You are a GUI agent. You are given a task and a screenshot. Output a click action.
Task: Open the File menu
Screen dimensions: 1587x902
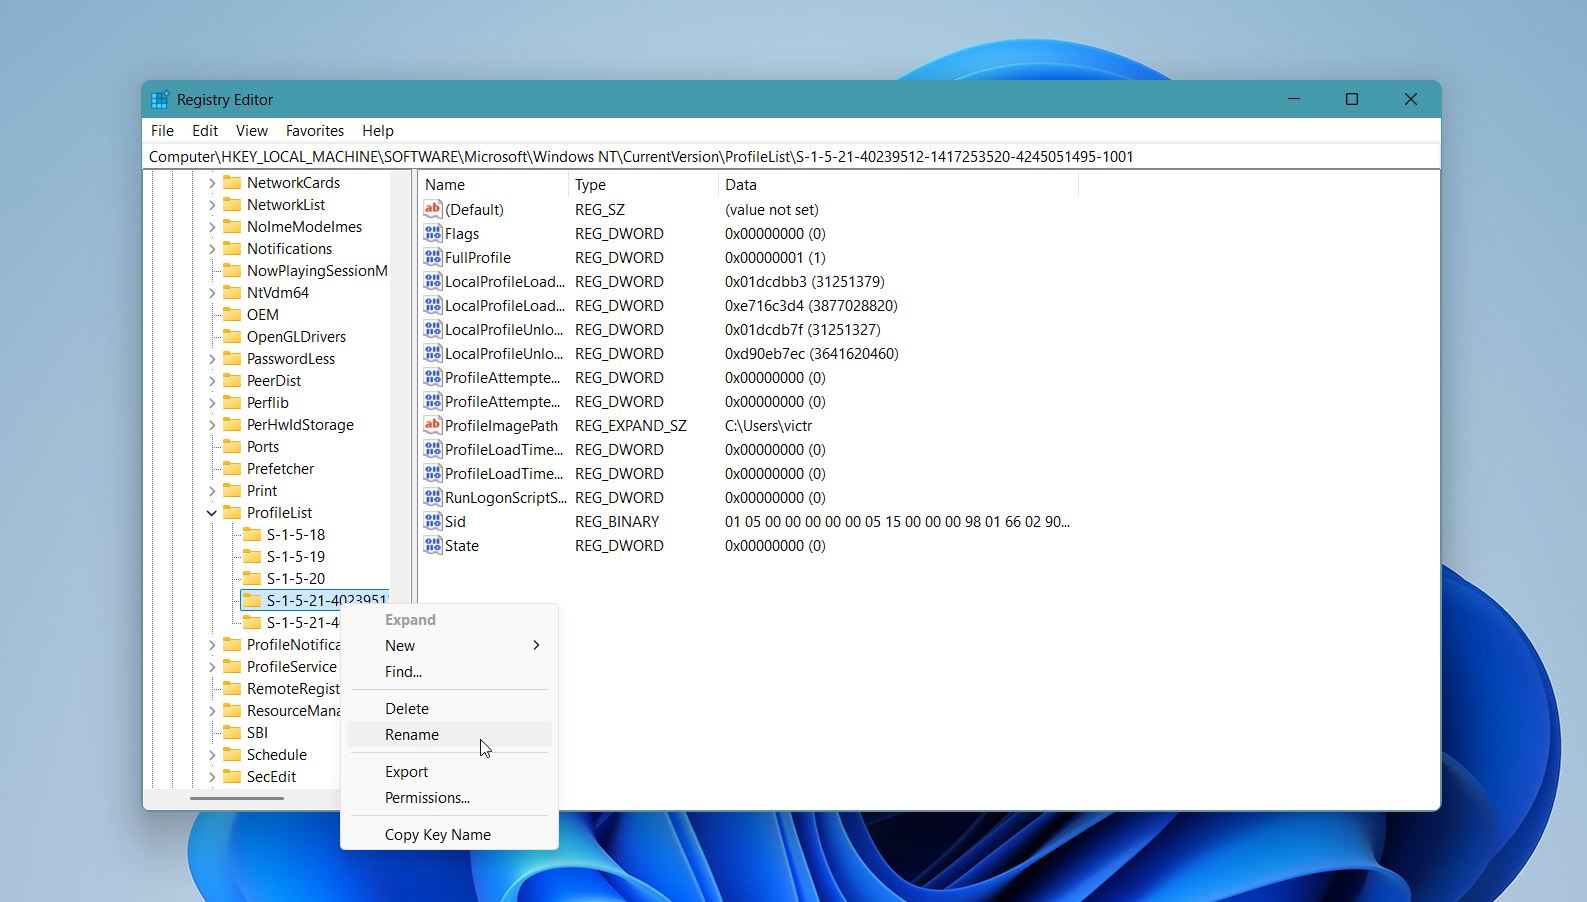[162, 131]
